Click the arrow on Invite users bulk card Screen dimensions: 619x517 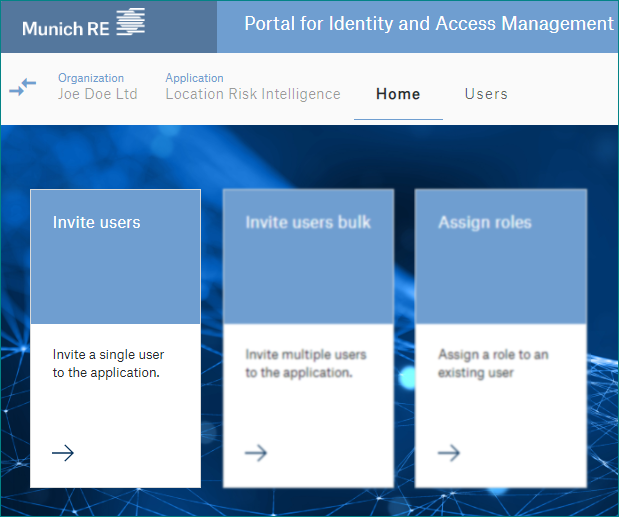pyautogui.click(x=256, y=453)
